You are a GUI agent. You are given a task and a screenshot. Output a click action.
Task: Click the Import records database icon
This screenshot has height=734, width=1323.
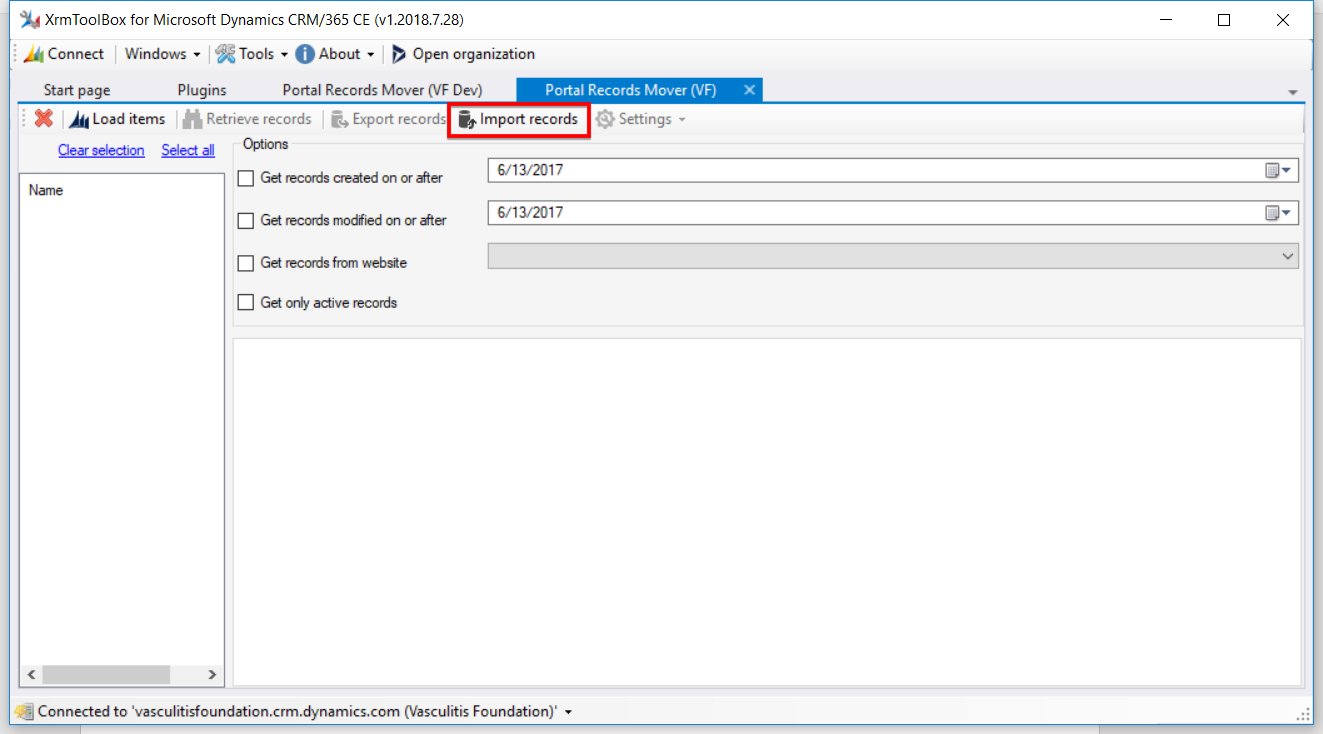[467, 119]
